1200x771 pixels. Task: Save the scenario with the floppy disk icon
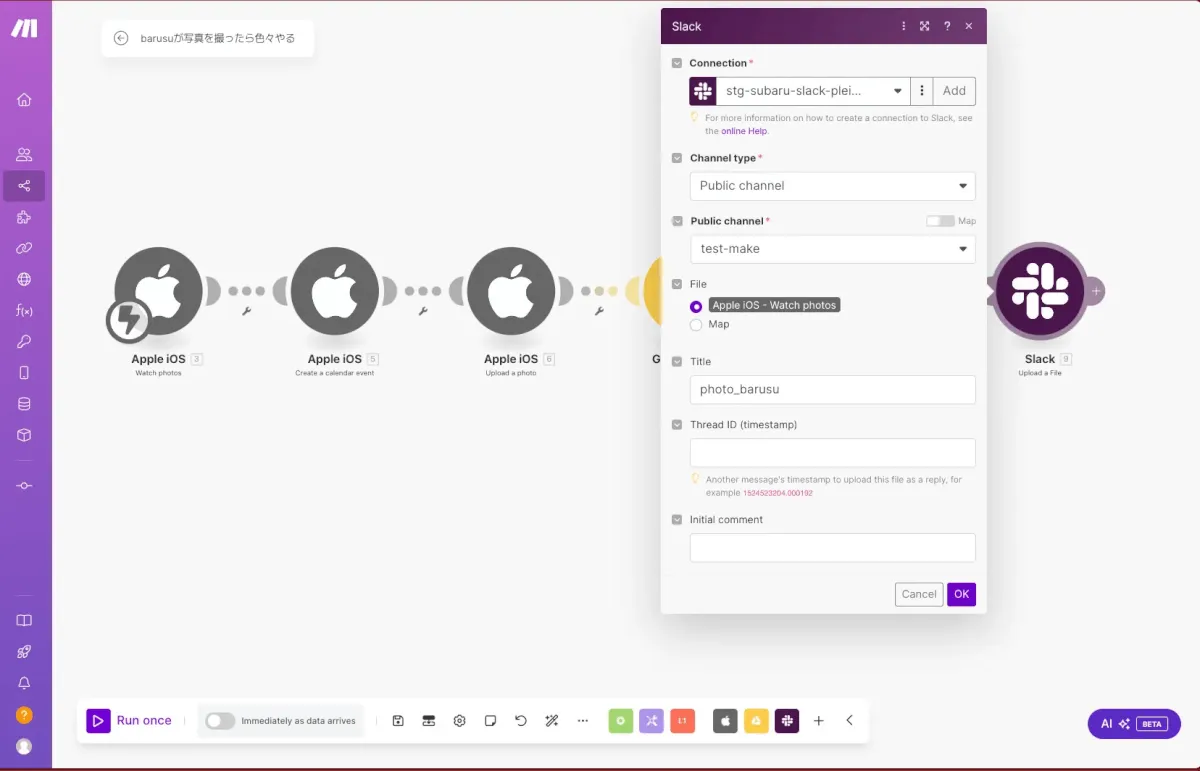398,721
